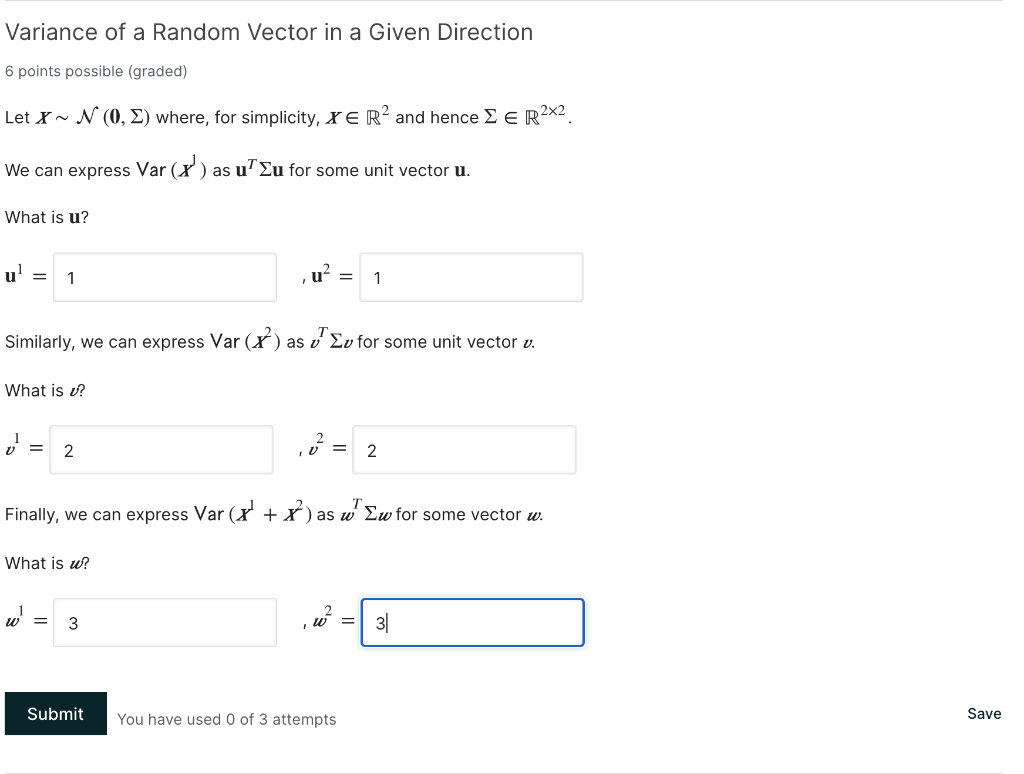This screenshot has height=774, width=1024.
Task: Click the 'What is v?' prompt text
Action: click(44, 390)
